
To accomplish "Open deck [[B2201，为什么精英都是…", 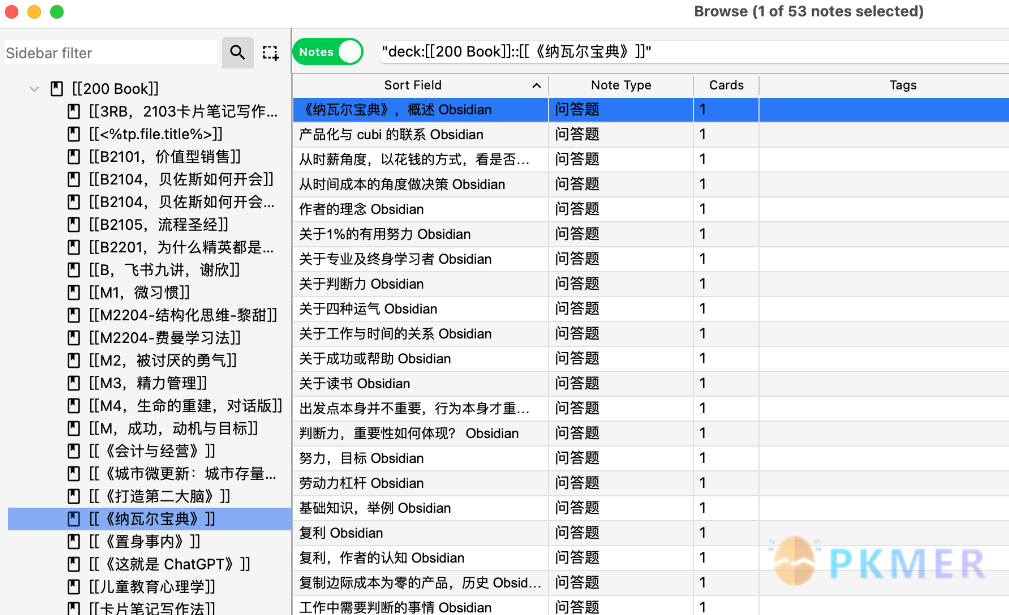I will (x=181, y=247).
